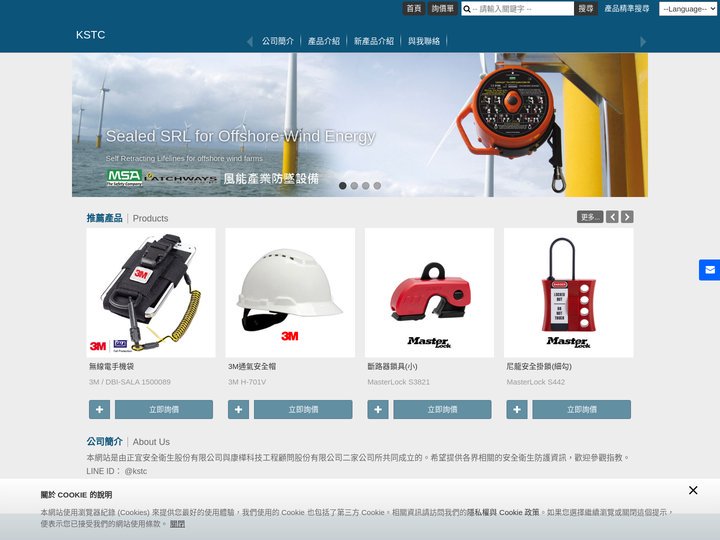This screenshot has height=540, width=720.
Task: Click the 更多... more products button
Action: pos(590,217)
